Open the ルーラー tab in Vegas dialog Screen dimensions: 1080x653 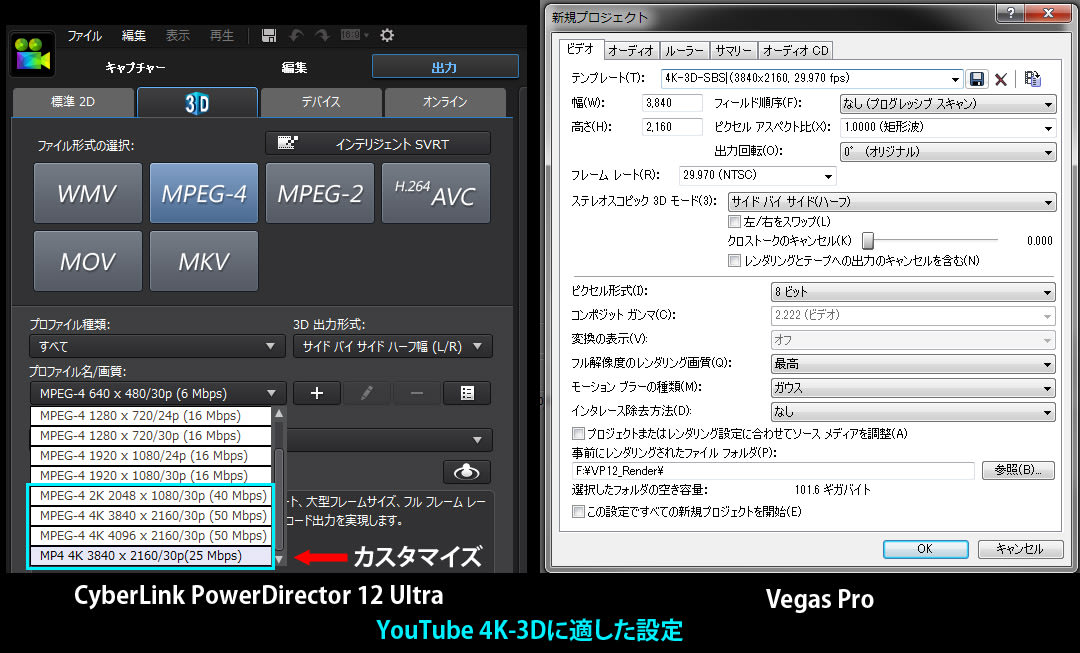point(684,50)
